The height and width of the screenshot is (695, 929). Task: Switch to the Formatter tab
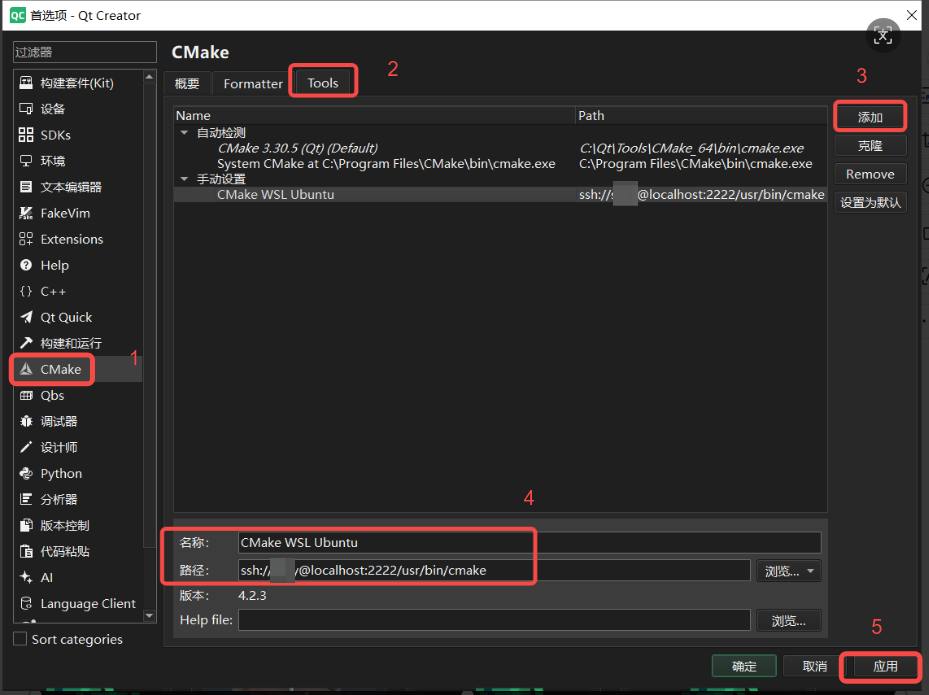pyautogui.click(x=253, y=84)
